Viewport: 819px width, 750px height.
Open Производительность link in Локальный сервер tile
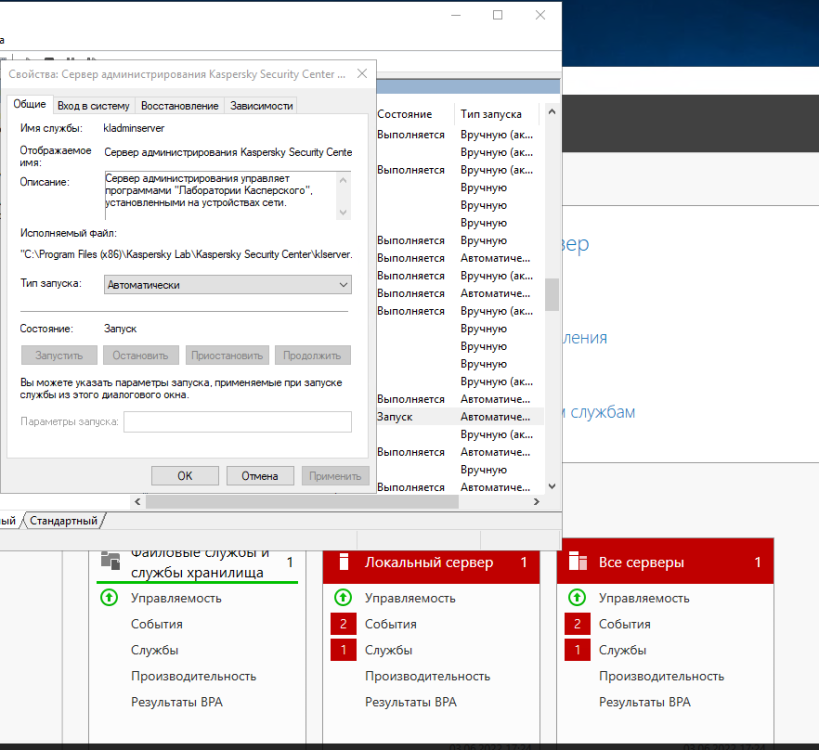click(x=427, y=676)
